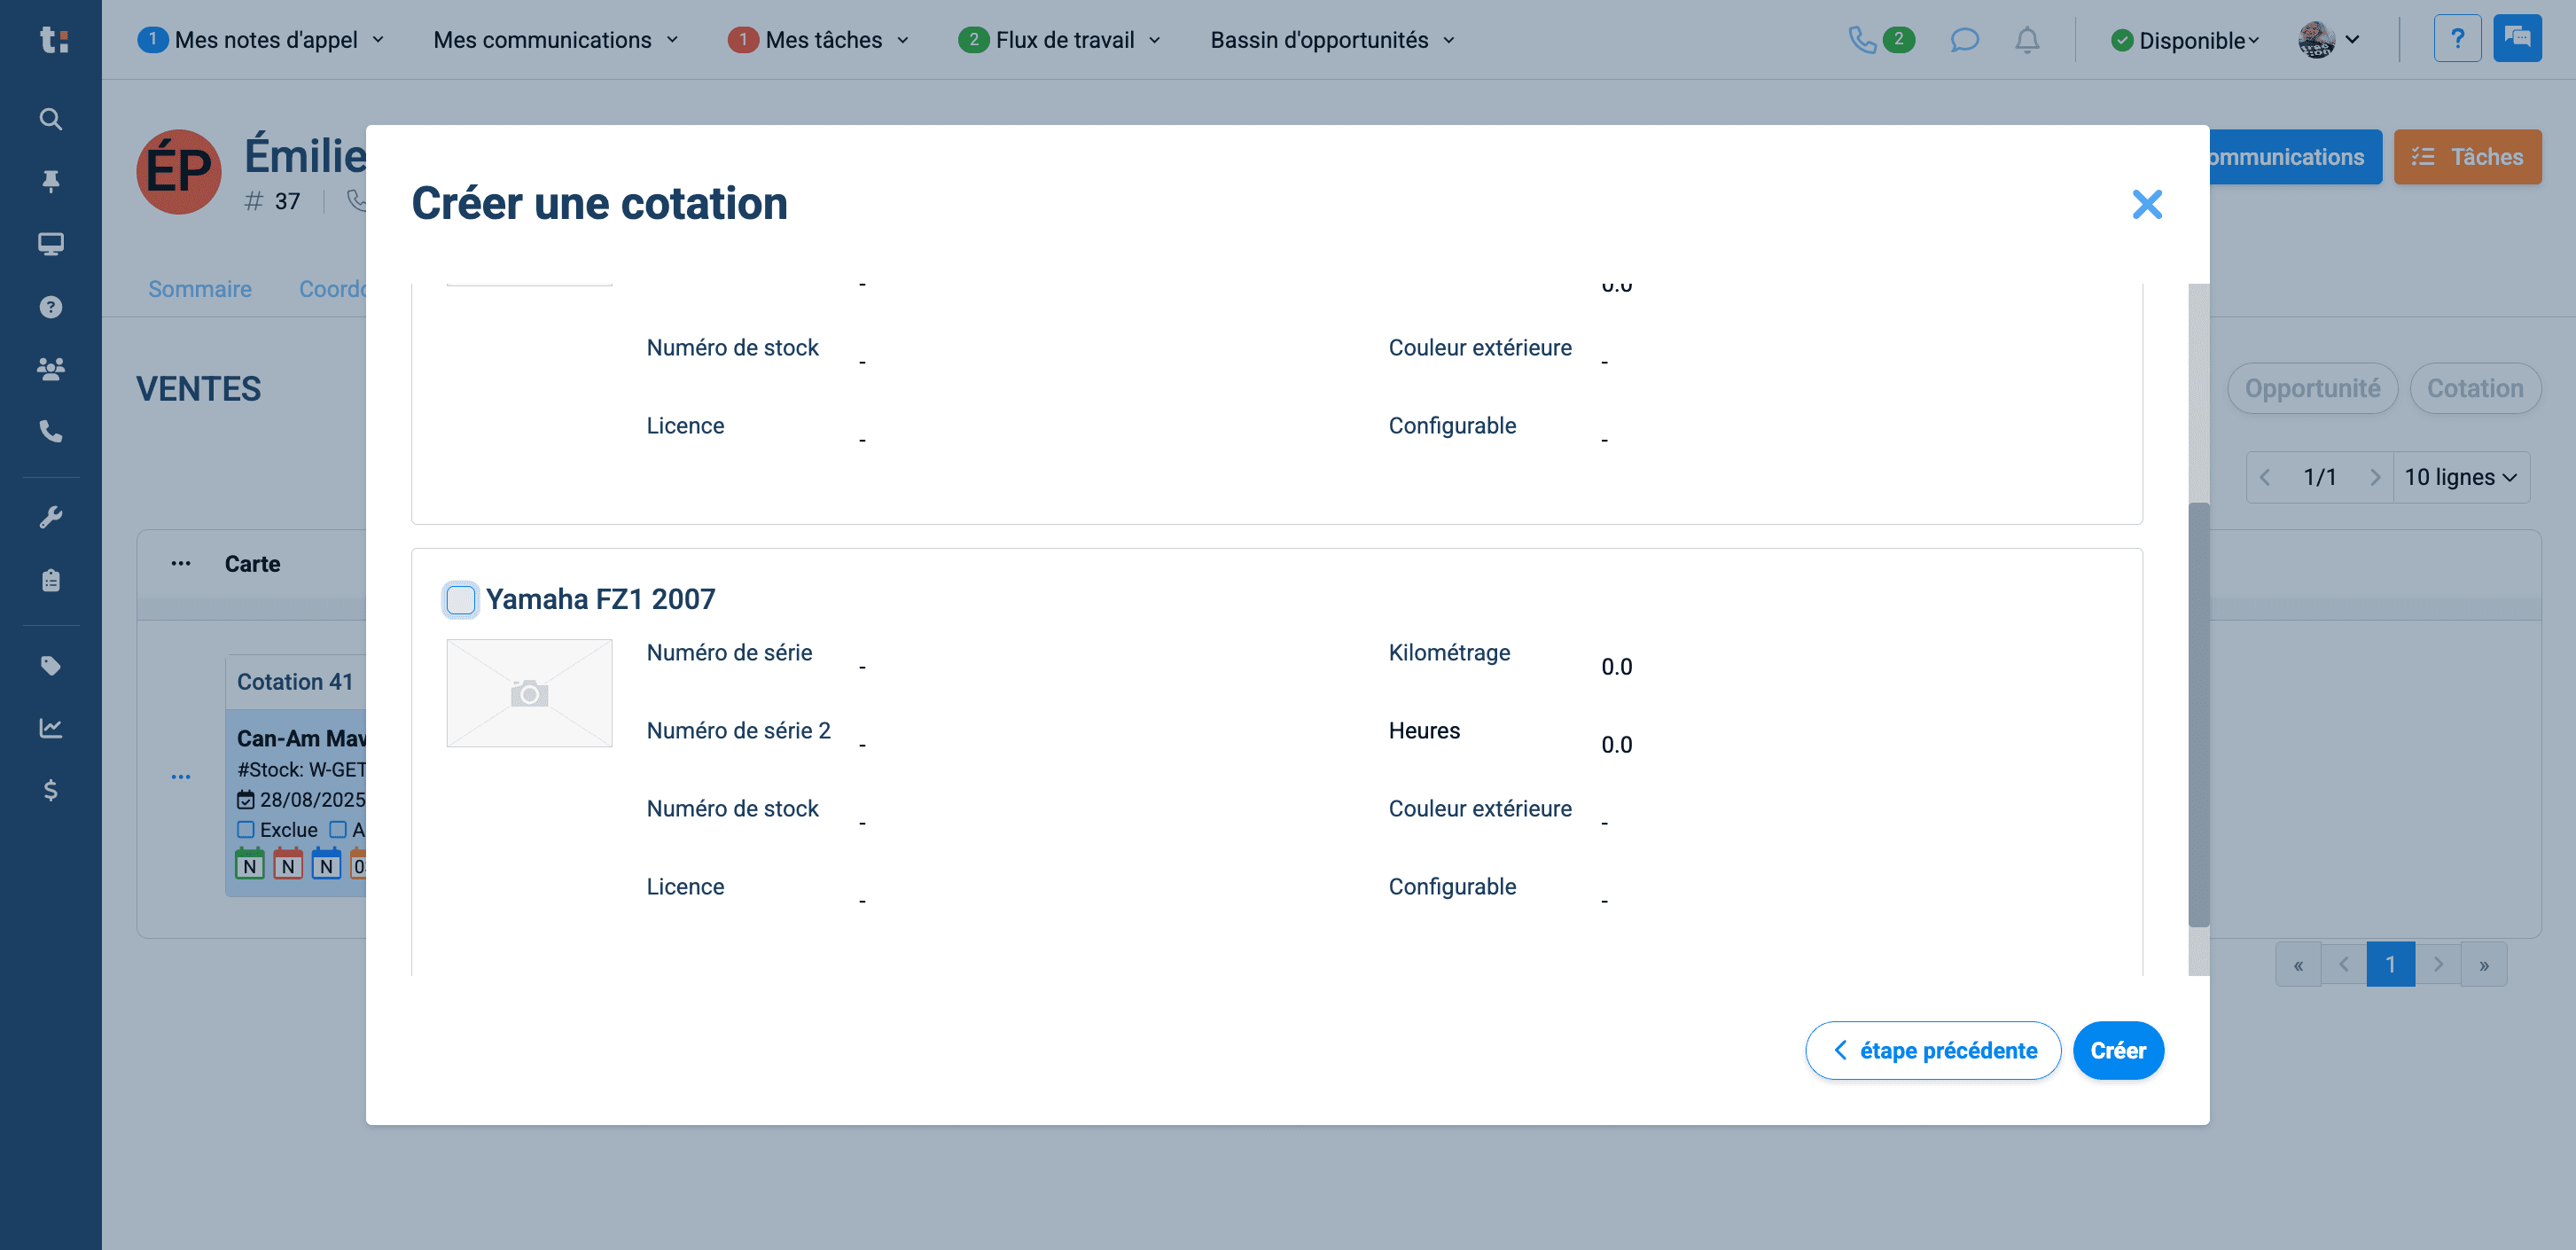2576x1250 pixels.
Task: Open the user profile avatar dropdown
Action: pos(2329,40)
